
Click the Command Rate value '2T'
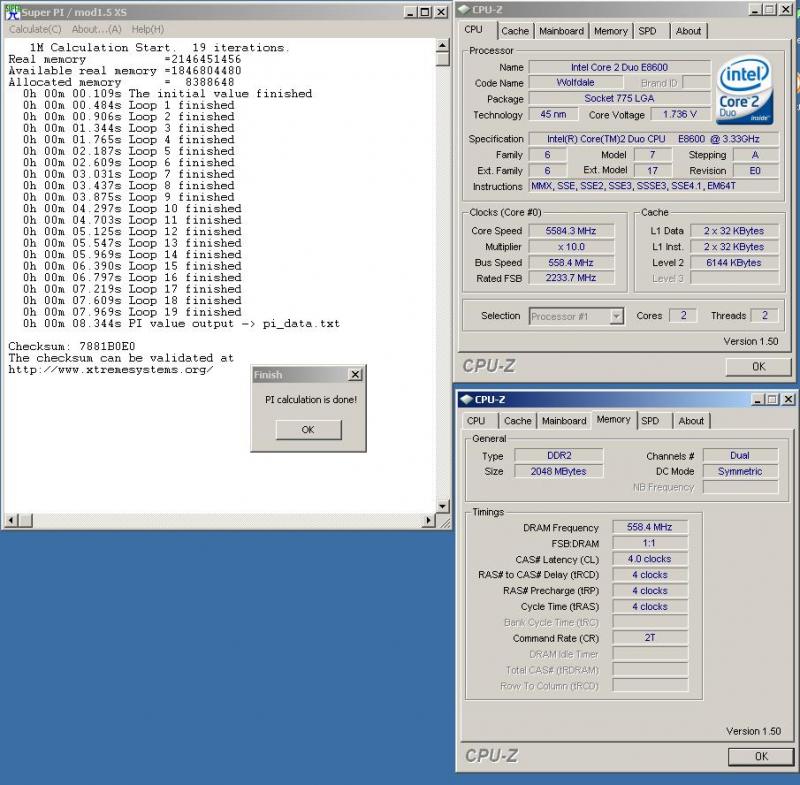pyautogui.click(x=650, y=638)
